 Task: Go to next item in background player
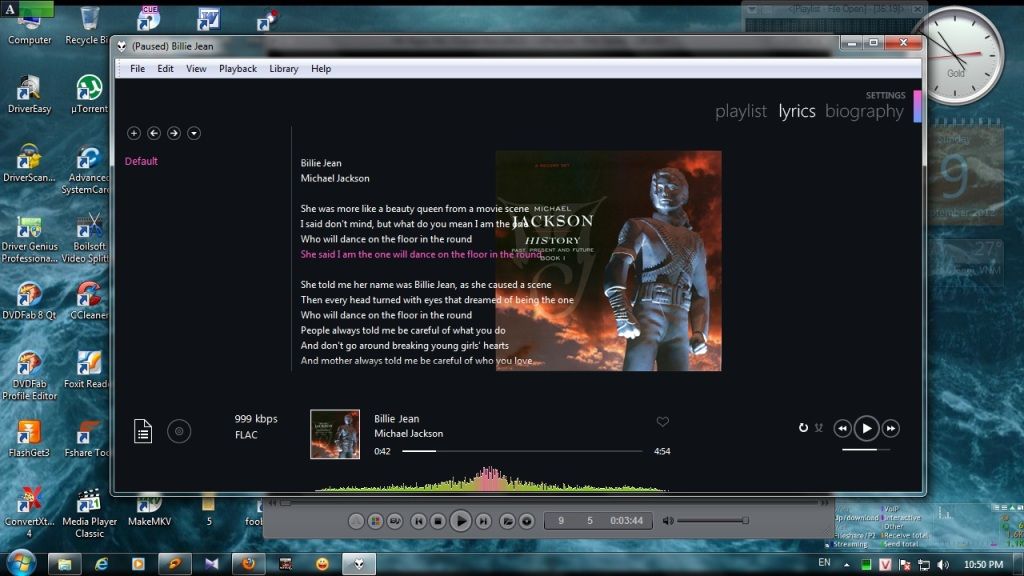point(483,521)
